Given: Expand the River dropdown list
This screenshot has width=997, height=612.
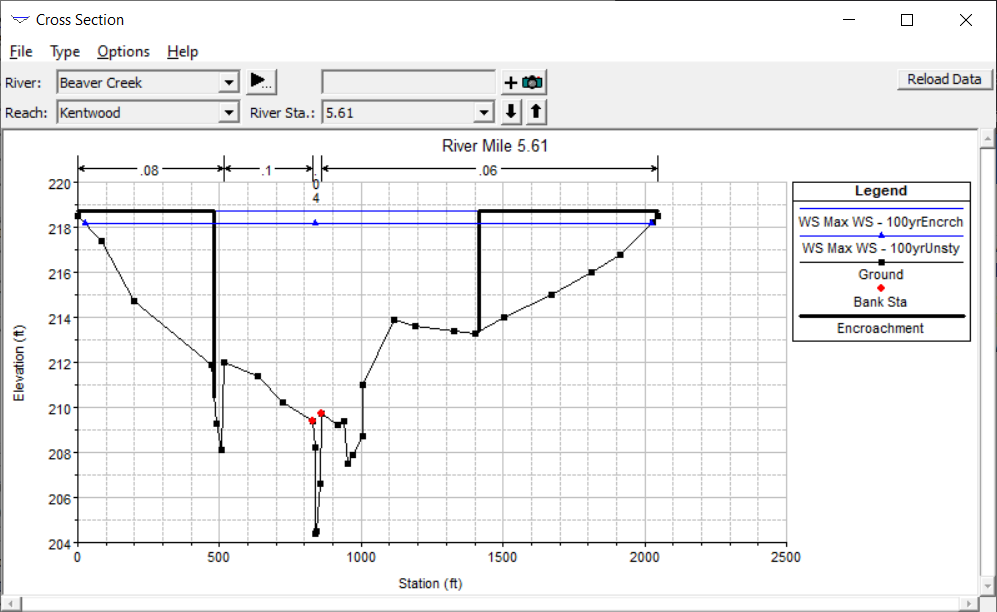Looking at the screenshot, I should [x=229, y=83].
